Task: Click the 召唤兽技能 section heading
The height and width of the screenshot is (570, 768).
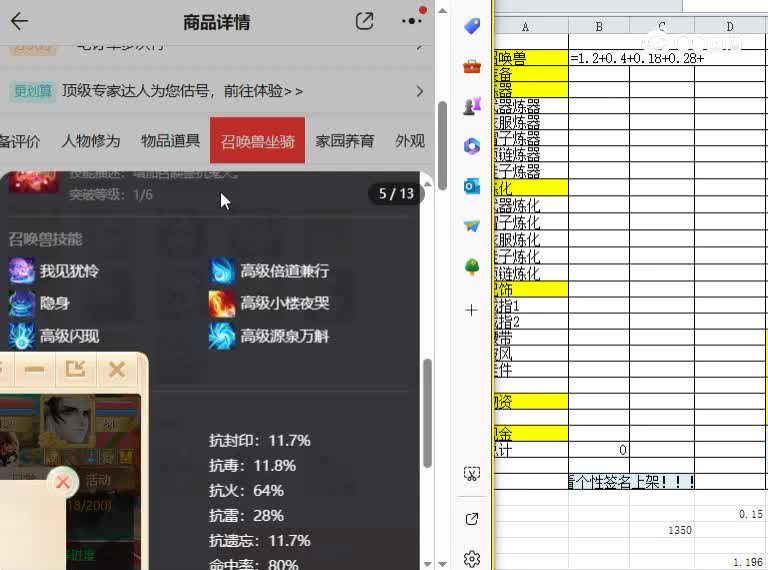Action: click(x=46, y=239)
